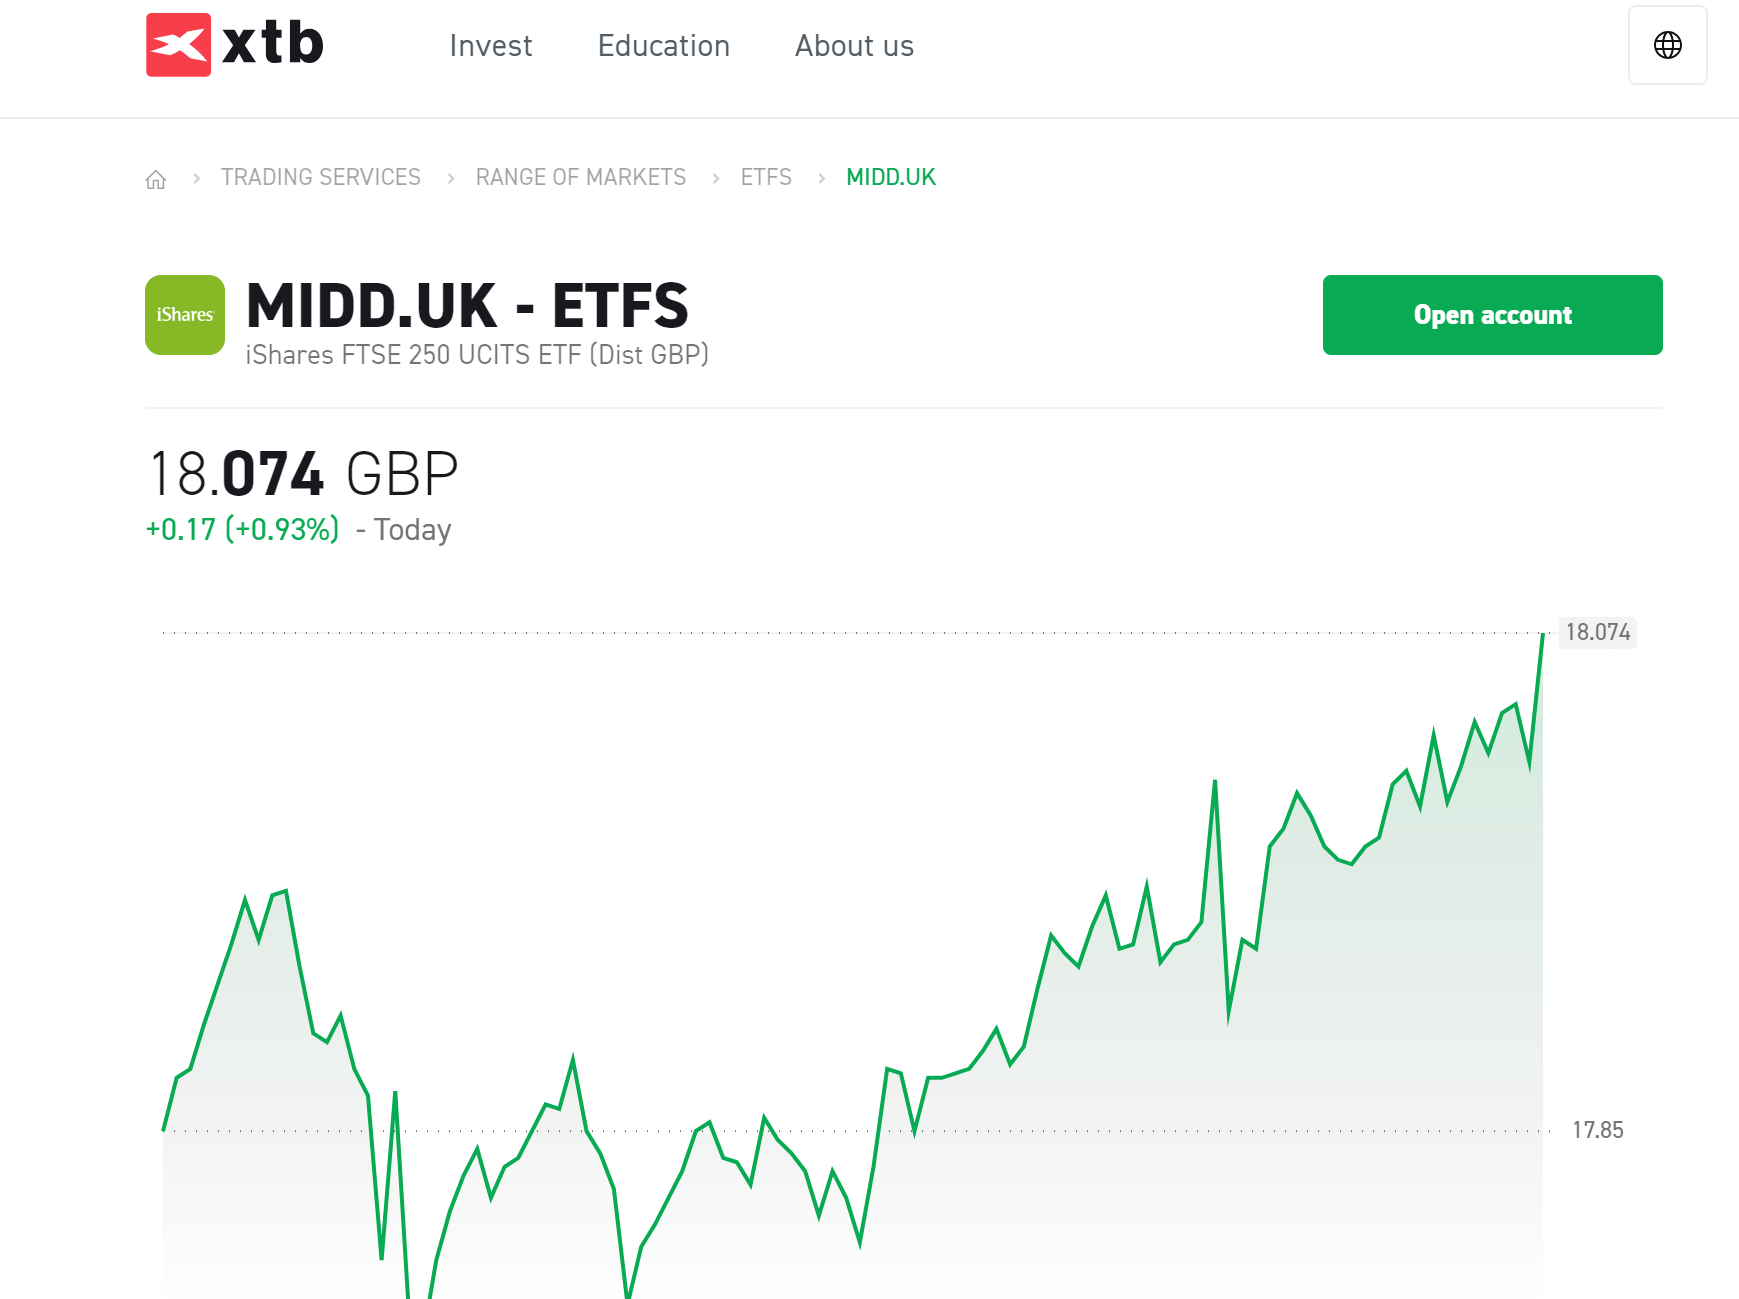Viewport: 1739px width, 1299px height.
Task: Open the globe language selector
Action: tap(1667, 45)
